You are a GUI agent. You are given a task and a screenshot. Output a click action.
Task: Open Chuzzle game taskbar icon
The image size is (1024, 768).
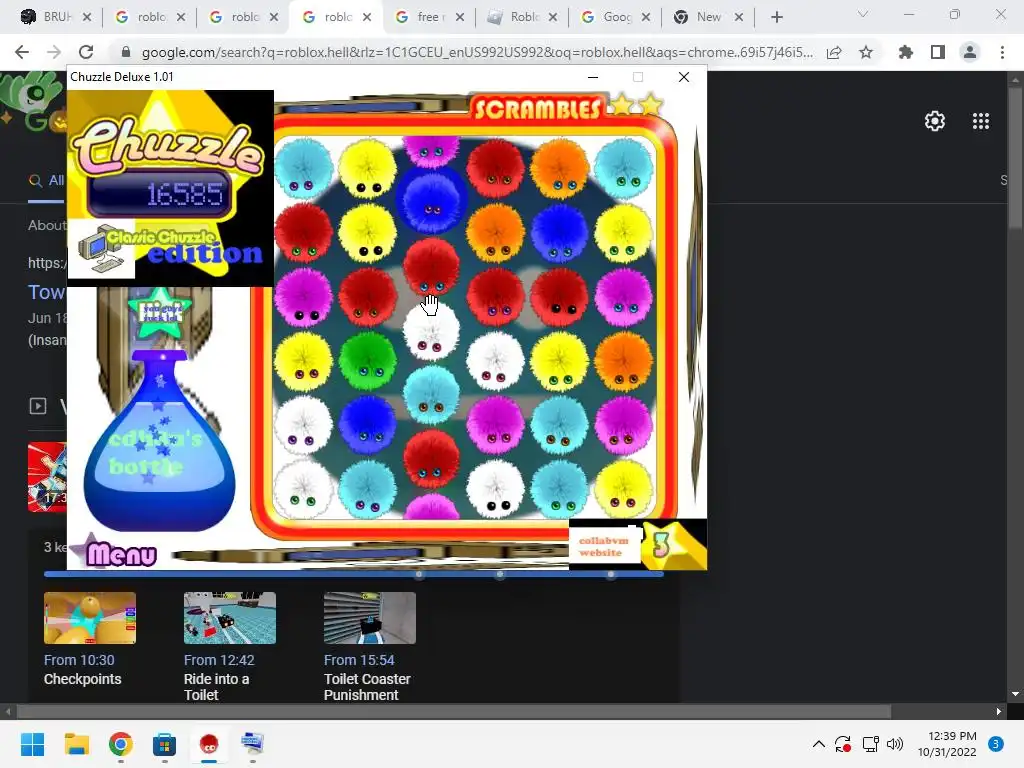(x=209, y=744)
